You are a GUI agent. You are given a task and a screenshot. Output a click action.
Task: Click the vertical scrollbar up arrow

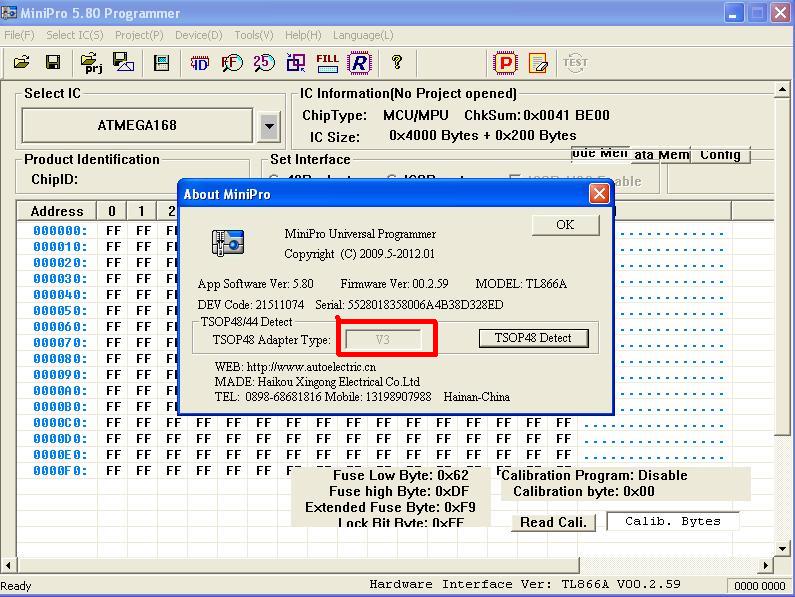(782, 90)
